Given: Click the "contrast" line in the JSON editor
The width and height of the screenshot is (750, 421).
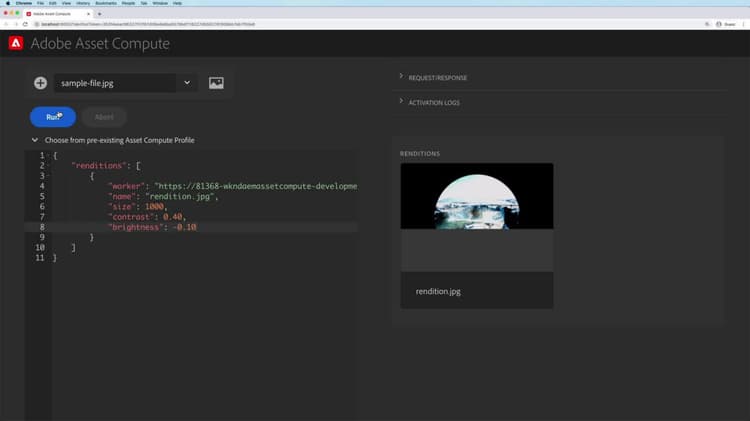Looking at the screenshot, I should pos(146,217).
